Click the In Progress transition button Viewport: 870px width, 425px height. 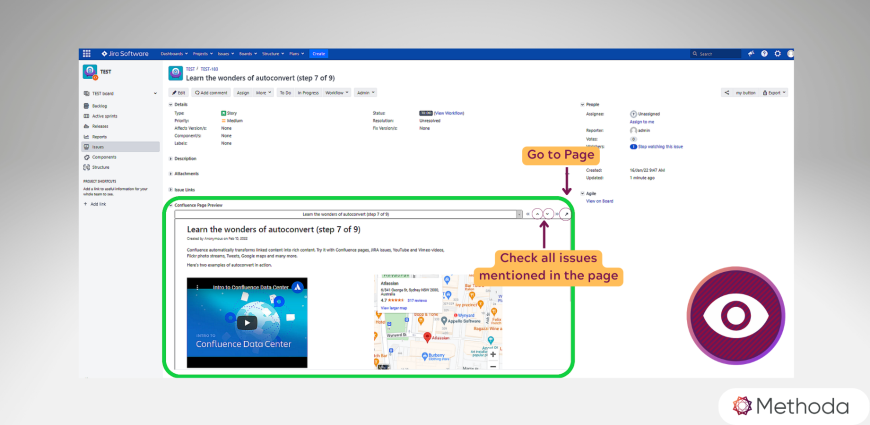click(x=308, y=93)
